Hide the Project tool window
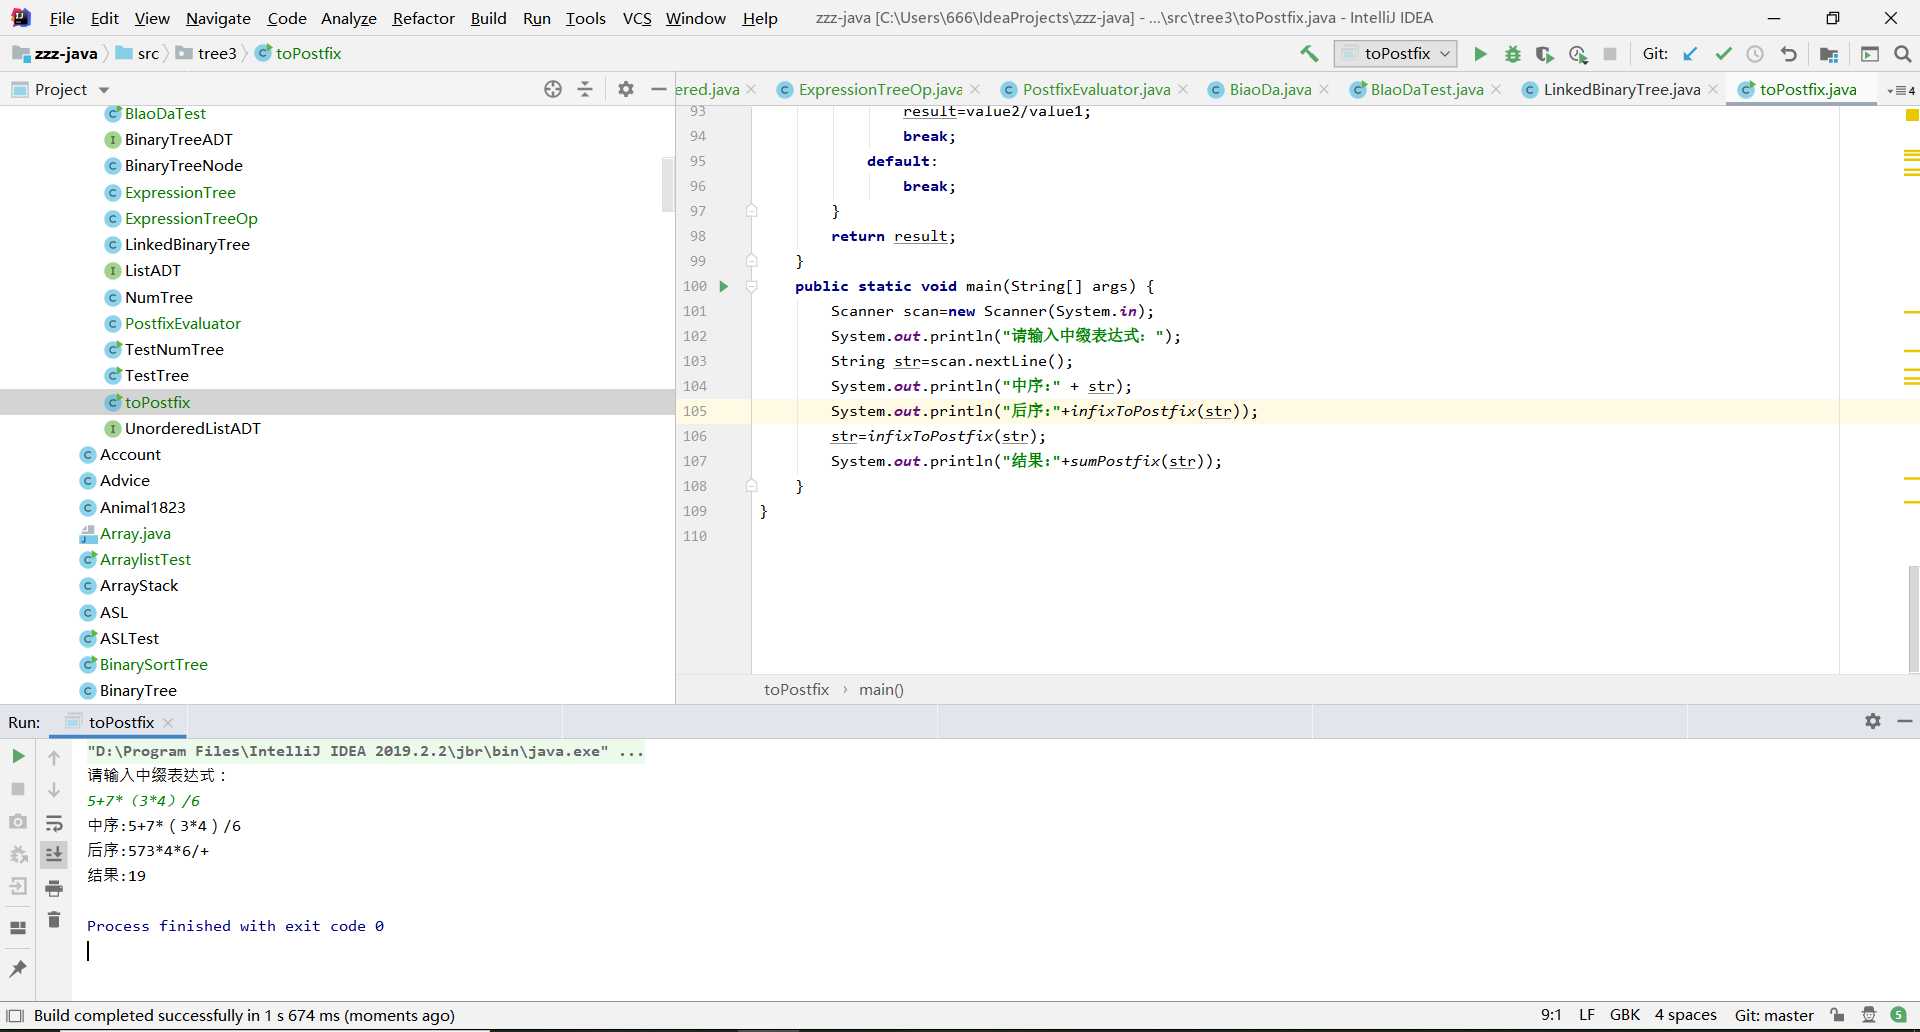The image size is (1920, 1032). pyautogui.click(x=658, y=89)
